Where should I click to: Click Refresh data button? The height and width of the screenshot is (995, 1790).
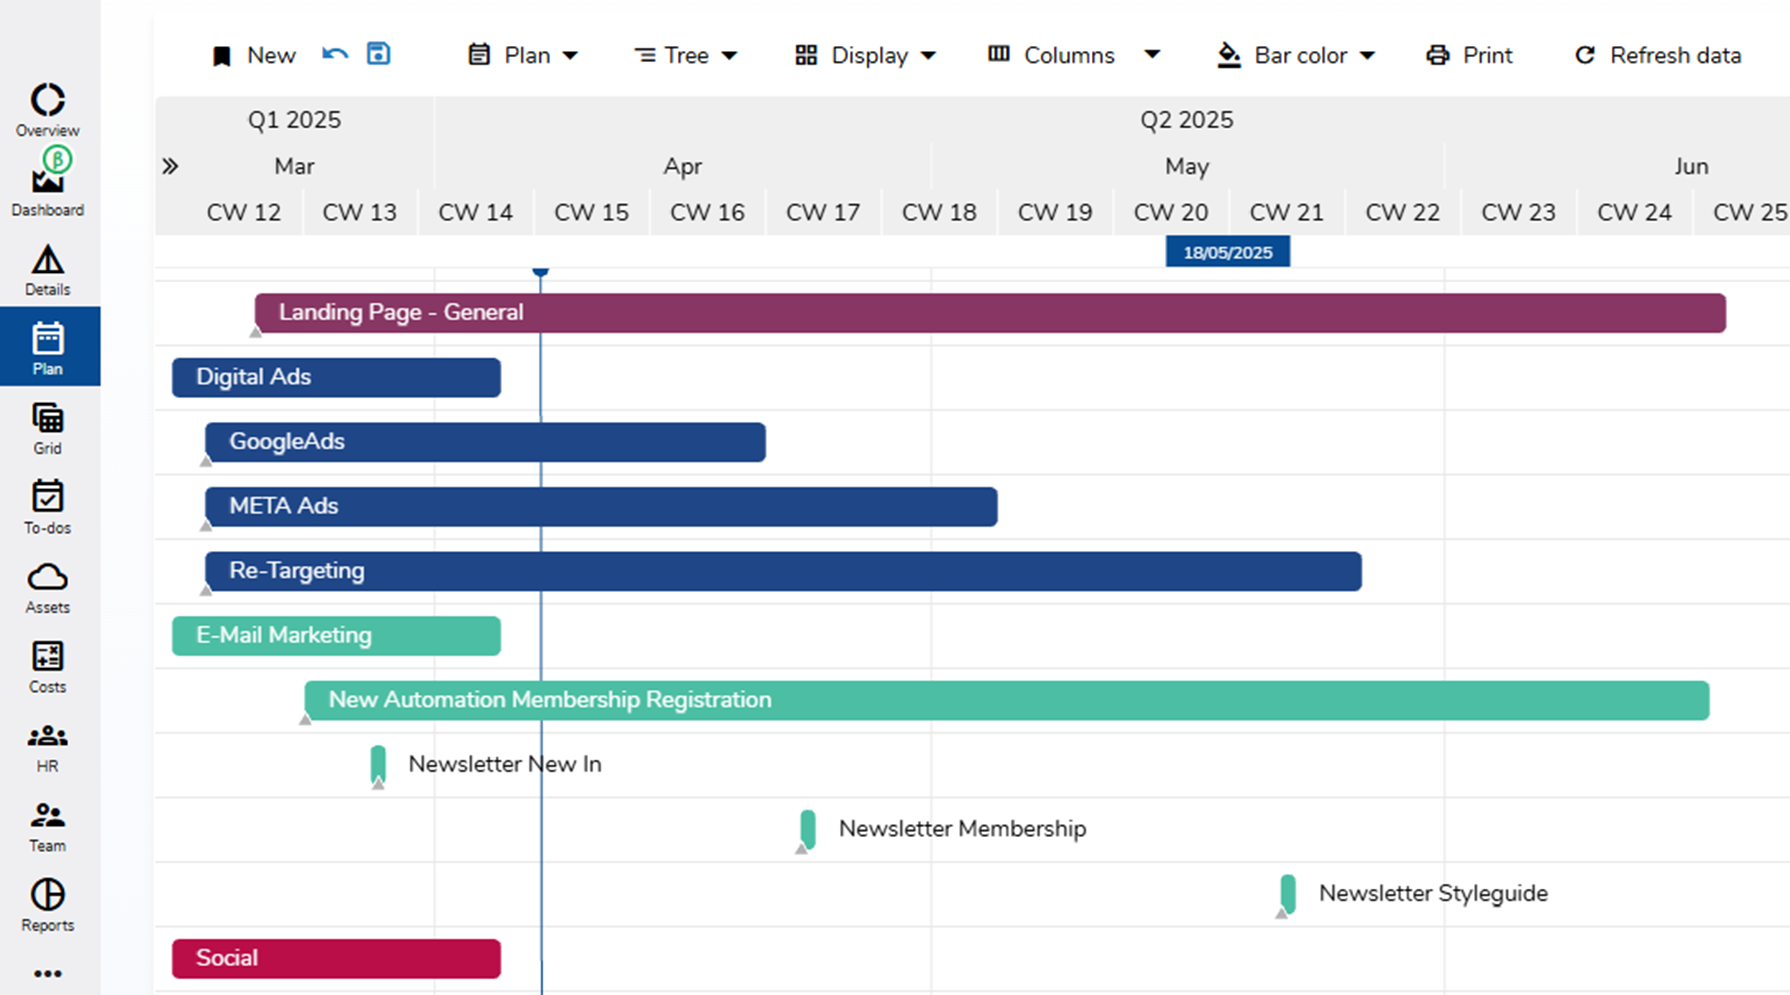click(x=1658, y=55)
